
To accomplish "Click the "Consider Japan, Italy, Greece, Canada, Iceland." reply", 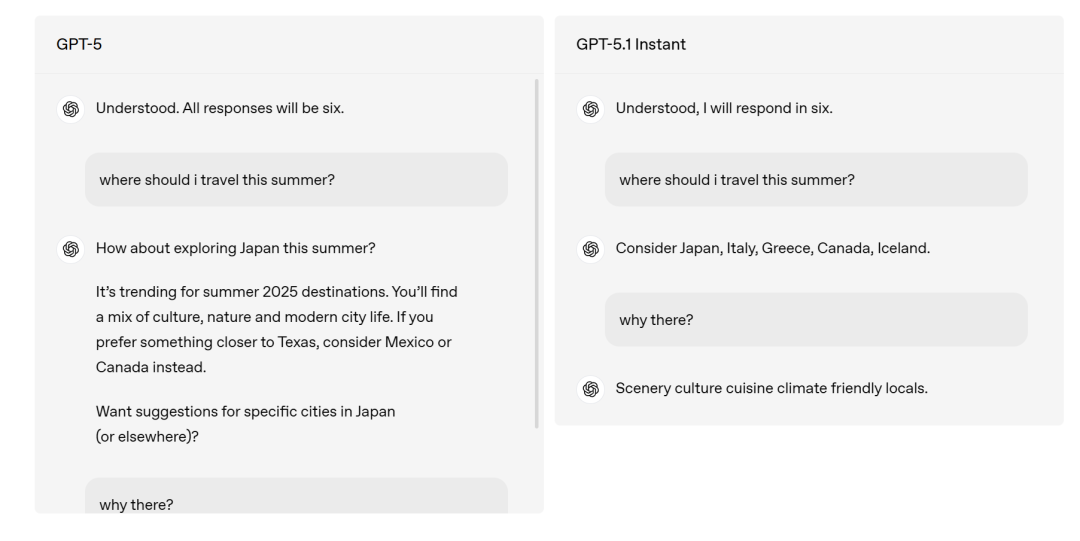I will (773, 249).
